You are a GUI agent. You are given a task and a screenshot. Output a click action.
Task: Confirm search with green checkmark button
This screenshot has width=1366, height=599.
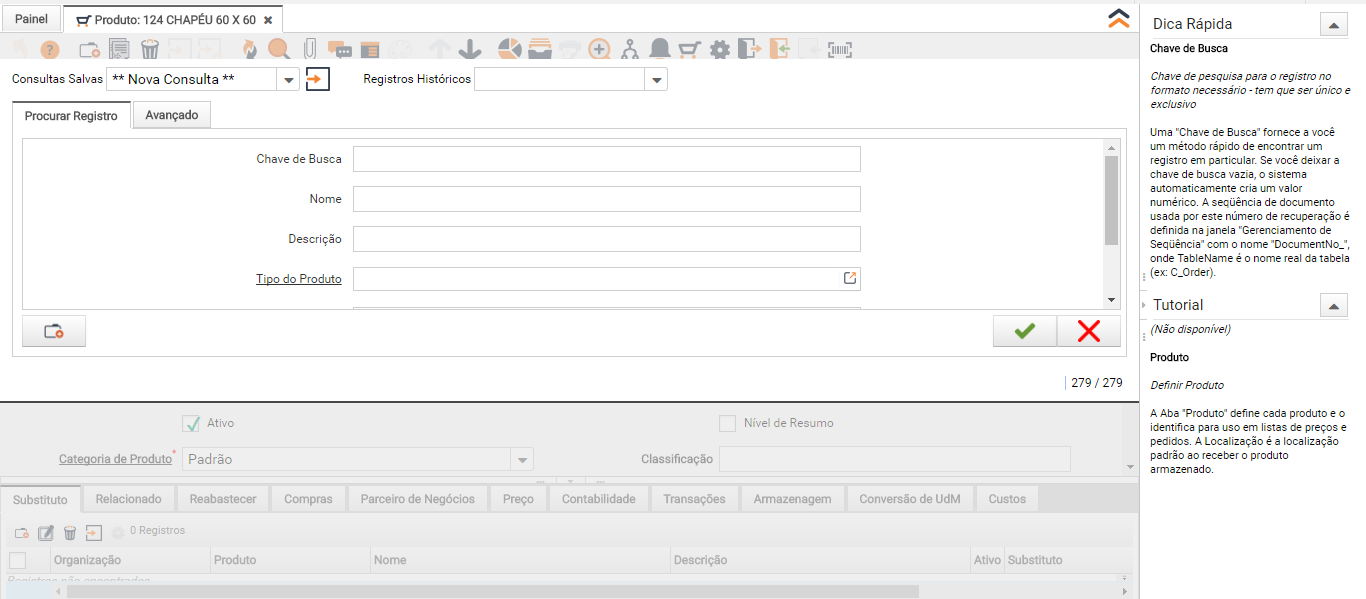click(1024, 332)
